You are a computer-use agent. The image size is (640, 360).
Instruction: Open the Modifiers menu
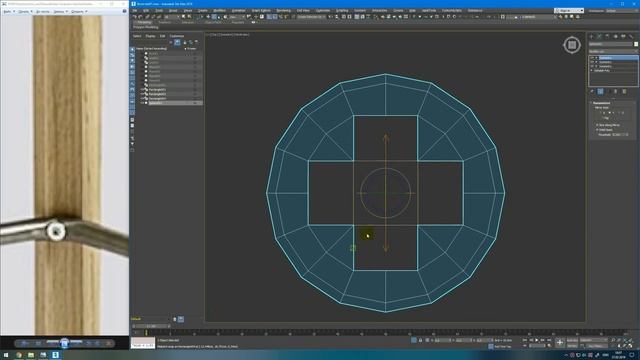(220, 11)
